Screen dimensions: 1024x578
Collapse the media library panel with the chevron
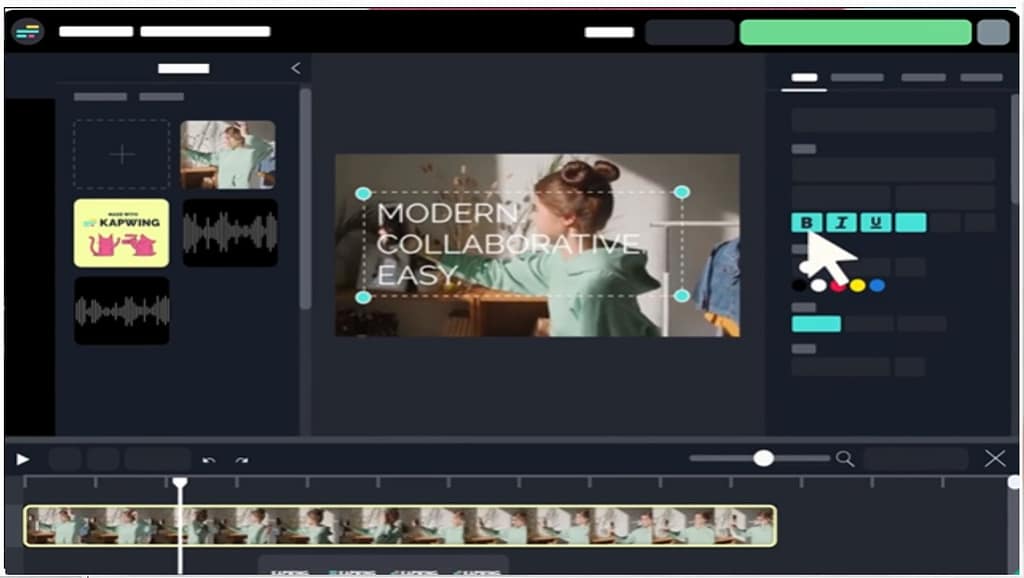pyautogui.click(x=294, y=69)
